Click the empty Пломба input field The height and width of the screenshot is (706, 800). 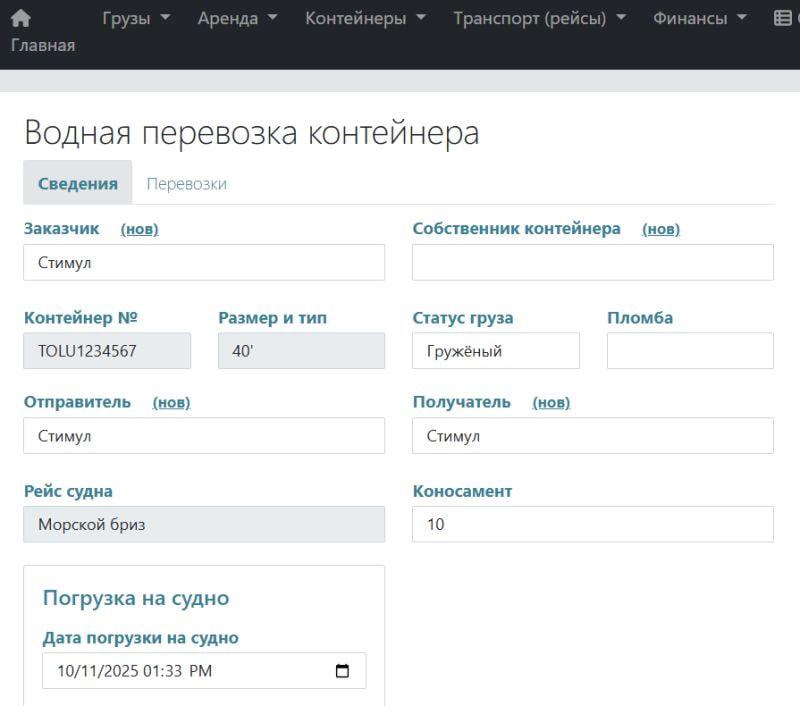690,351
